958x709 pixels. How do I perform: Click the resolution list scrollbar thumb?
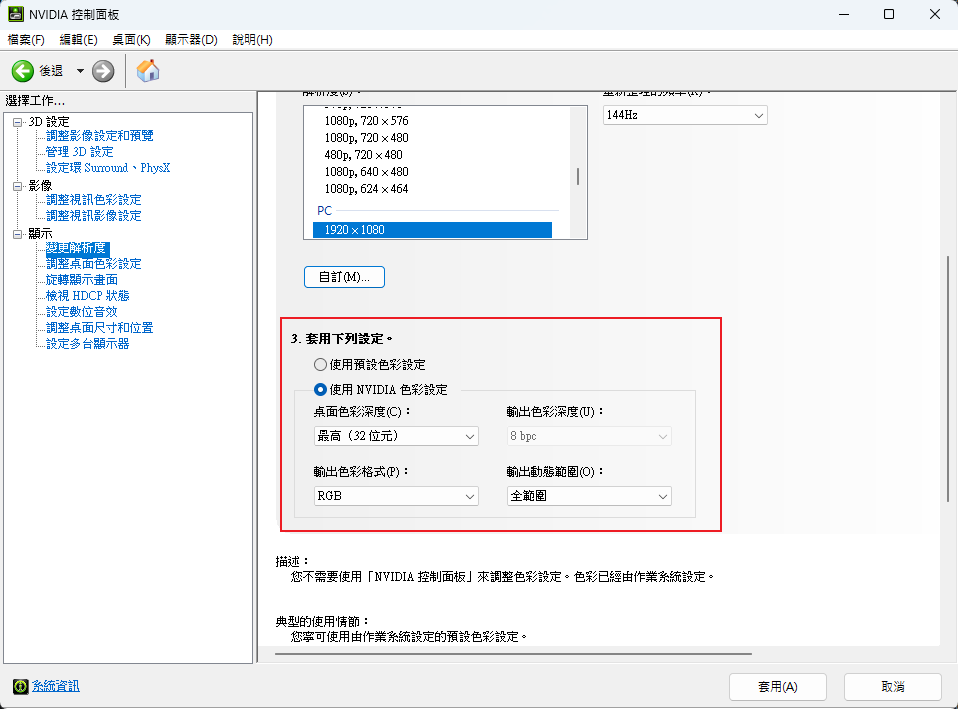tap(578, 177)
